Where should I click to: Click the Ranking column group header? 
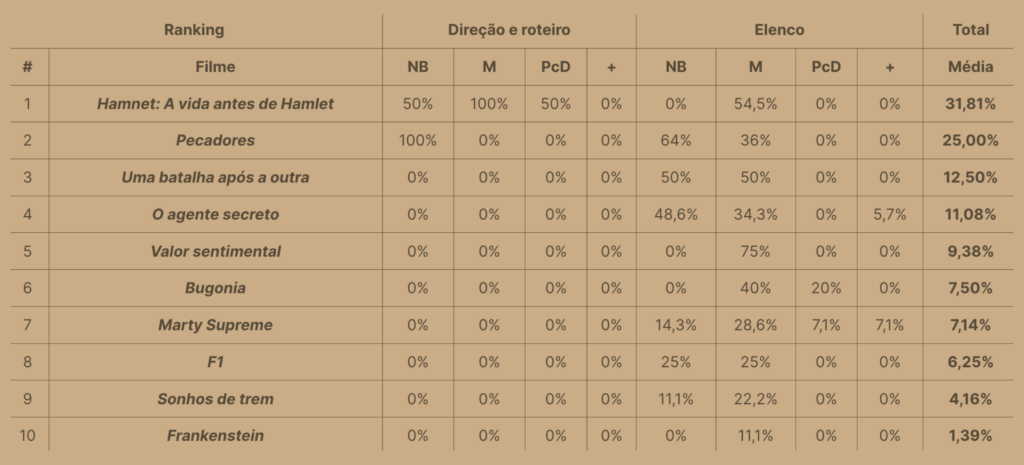pyautogui.click(x=194, y=30)
